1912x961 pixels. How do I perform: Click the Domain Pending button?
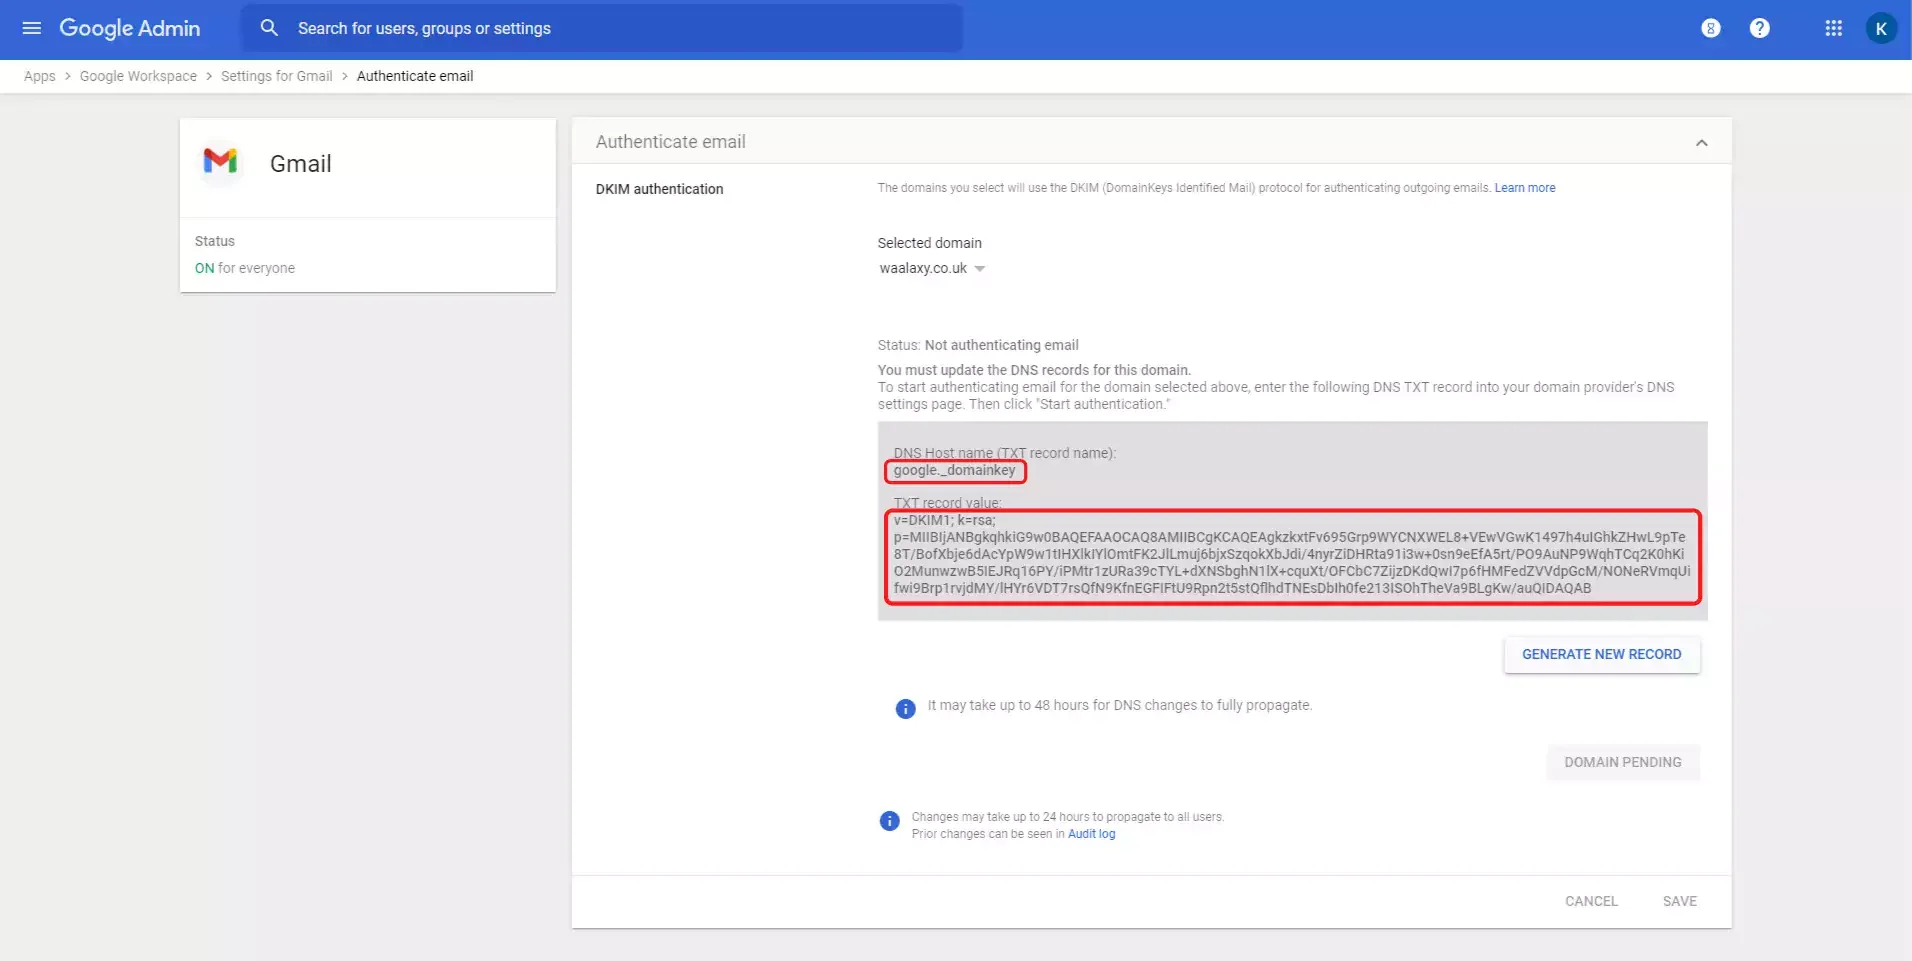1622,762
